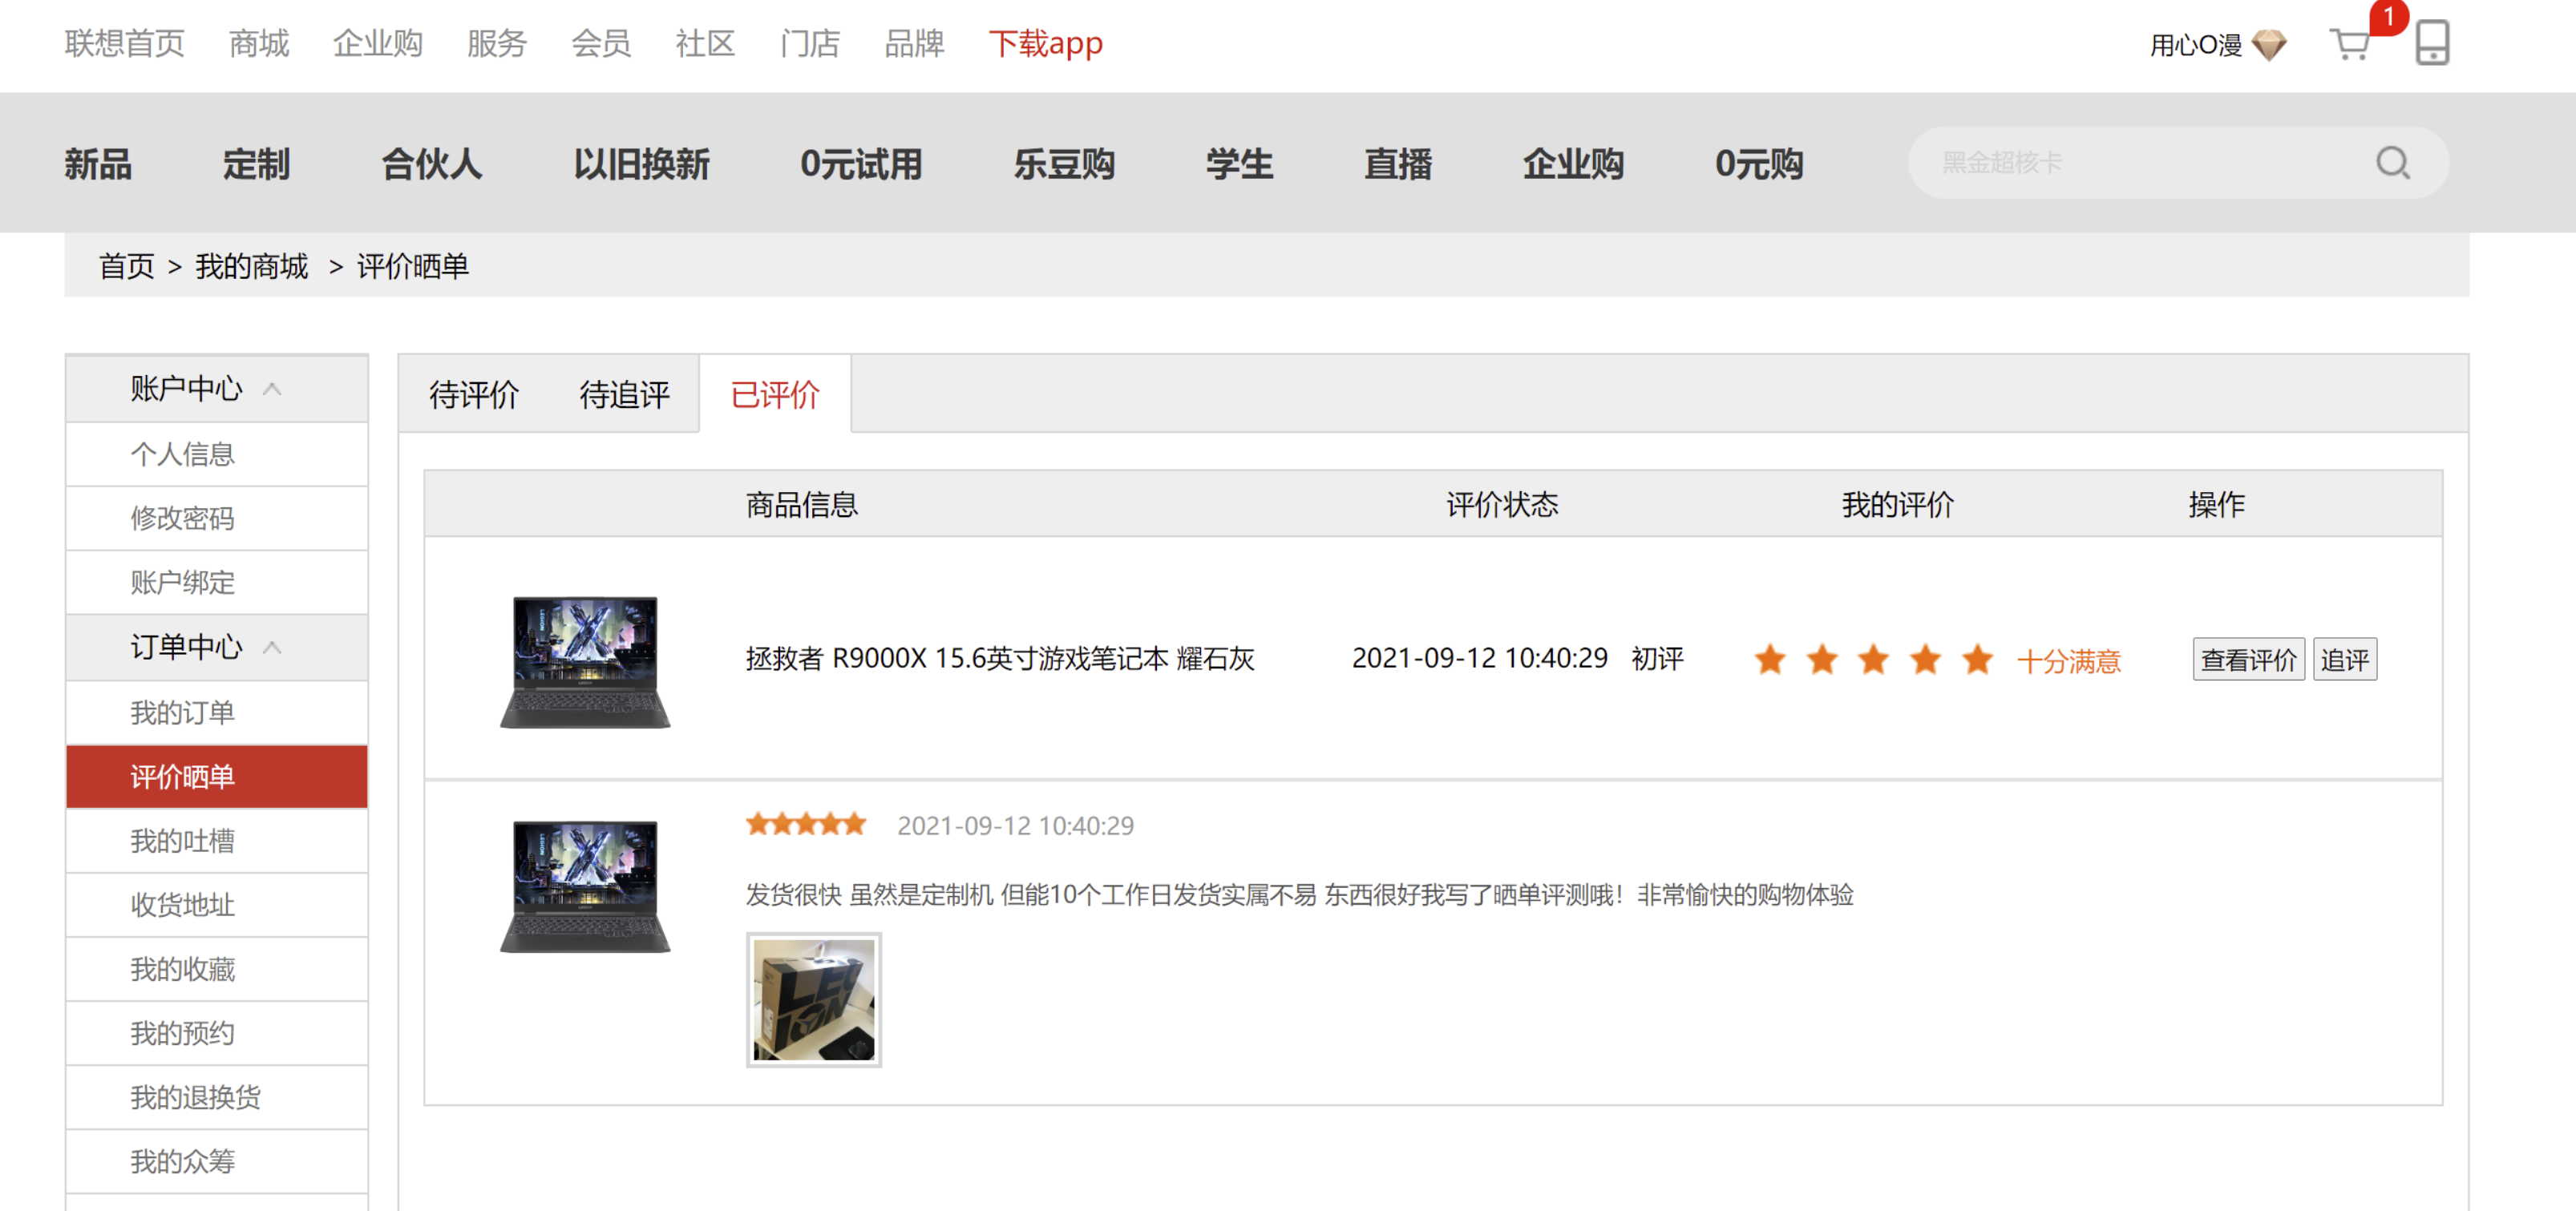The height and width of the screenshot is (1211, 2576).
Task: Switch to the 待追评 tab
Action: (624, 394)
